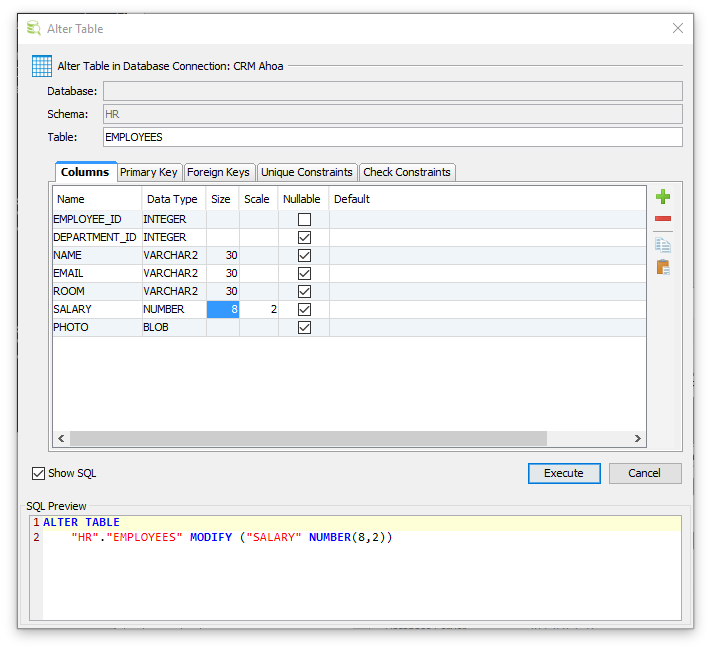Paste column using the clipboard icon
This screenshot has height=650, width=711.
click(x=662, y=267)
